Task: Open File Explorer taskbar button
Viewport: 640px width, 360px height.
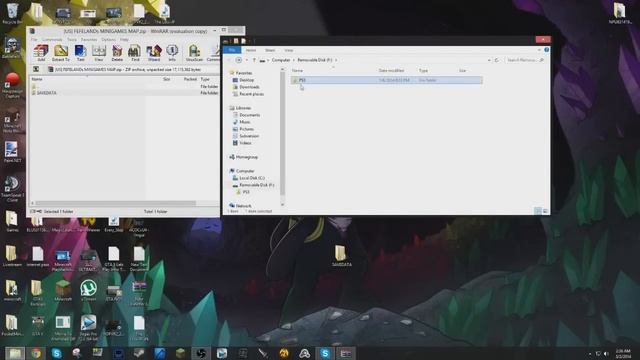Action: tap(15, 353)
